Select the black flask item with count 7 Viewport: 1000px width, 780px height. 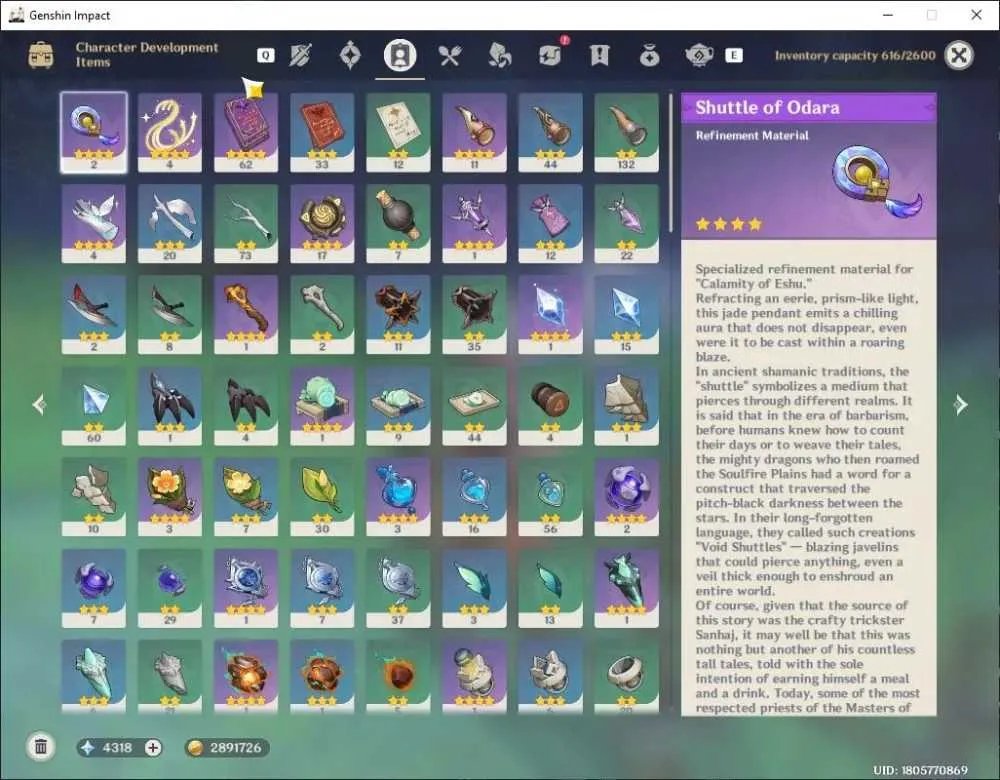pyautogui.click(x=398, y=224)
